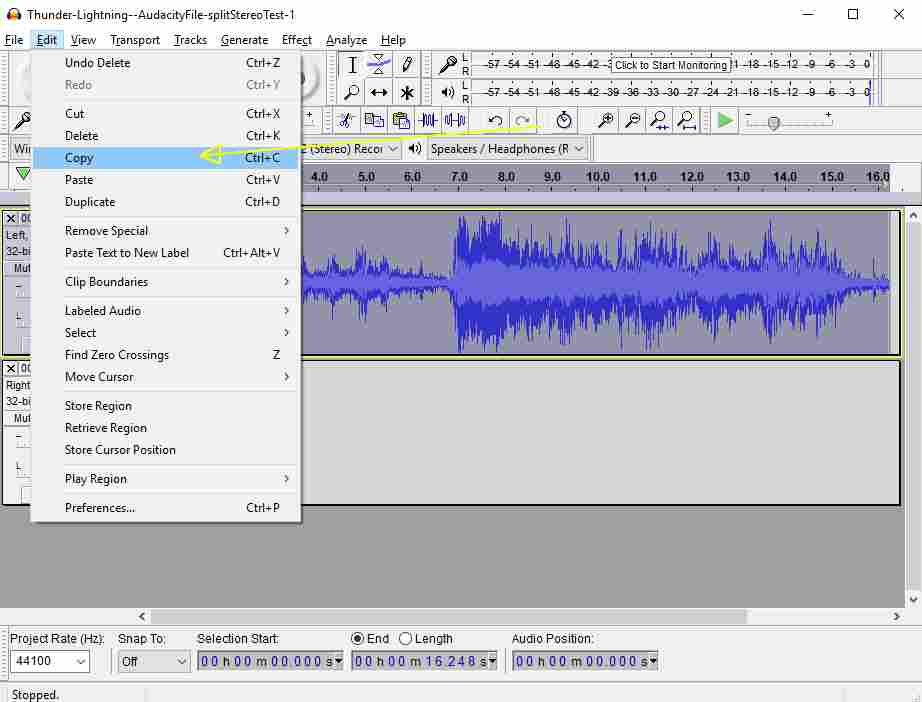Select the Multi-Tool asterisk icon
The width and height of the screenshot is (922, 702).
click(406, 92)
